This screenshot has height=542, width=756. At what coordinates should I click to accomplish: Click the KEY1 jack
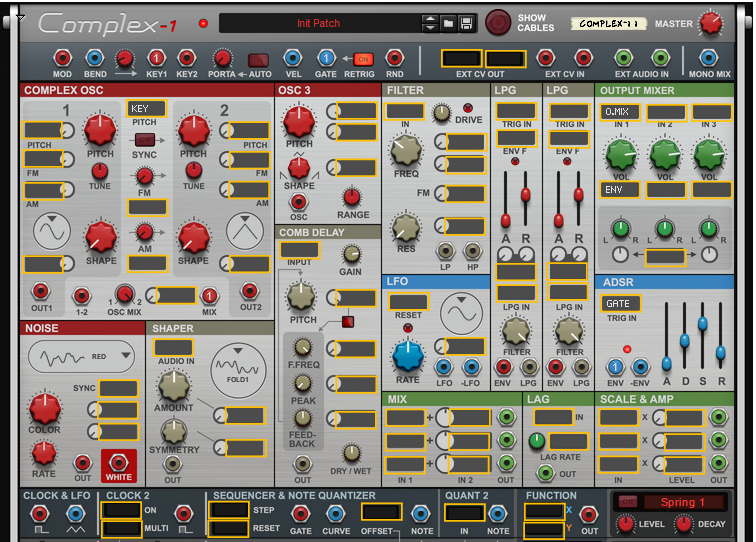point(156,58)
